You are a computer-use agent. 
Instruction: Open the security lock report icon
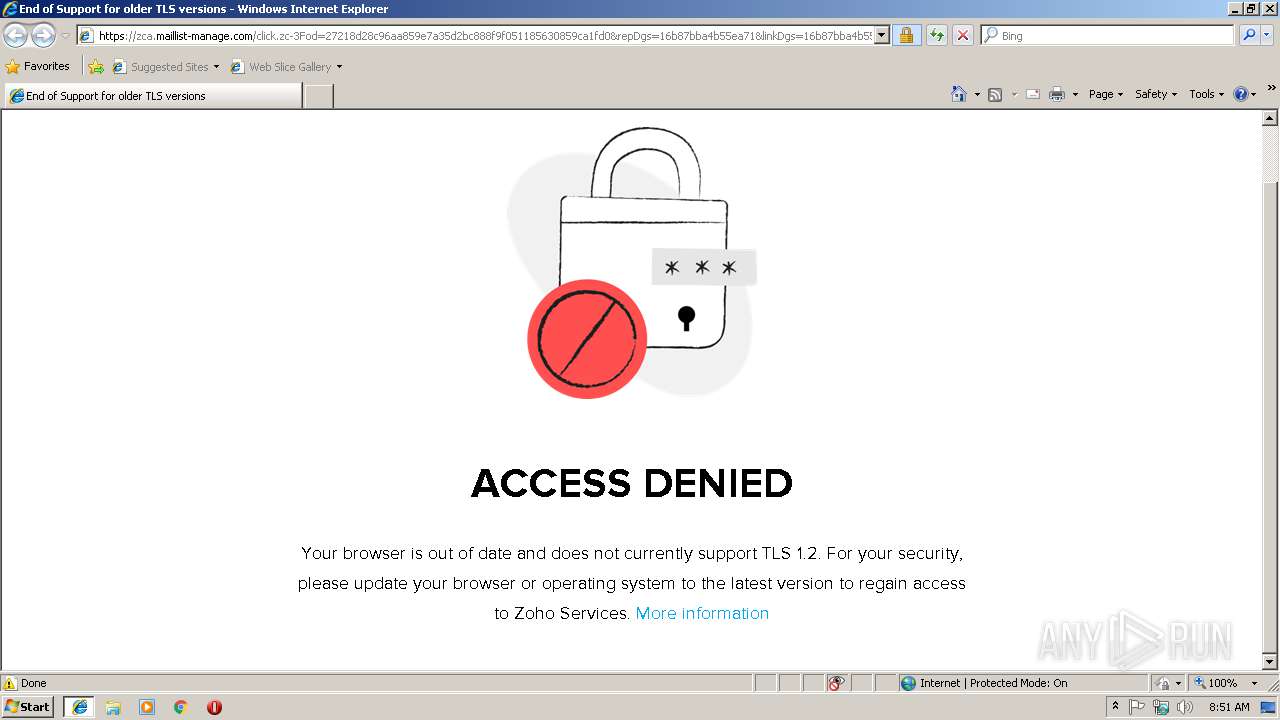click(906, 35)
